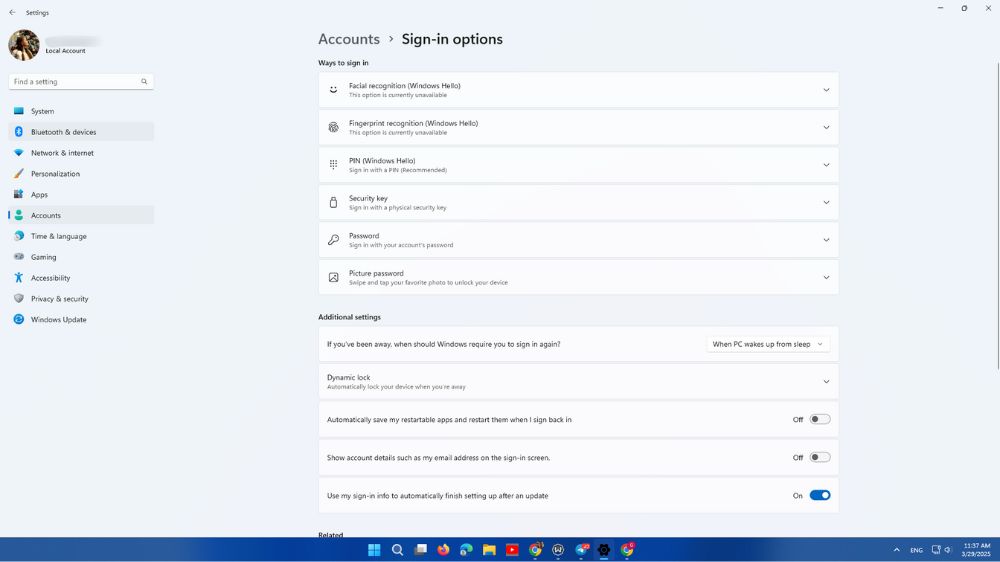Navigate to Privacy & security
Image resolution: width=1000 pixels, height=562 pixels.
click(x=81, y=299)
